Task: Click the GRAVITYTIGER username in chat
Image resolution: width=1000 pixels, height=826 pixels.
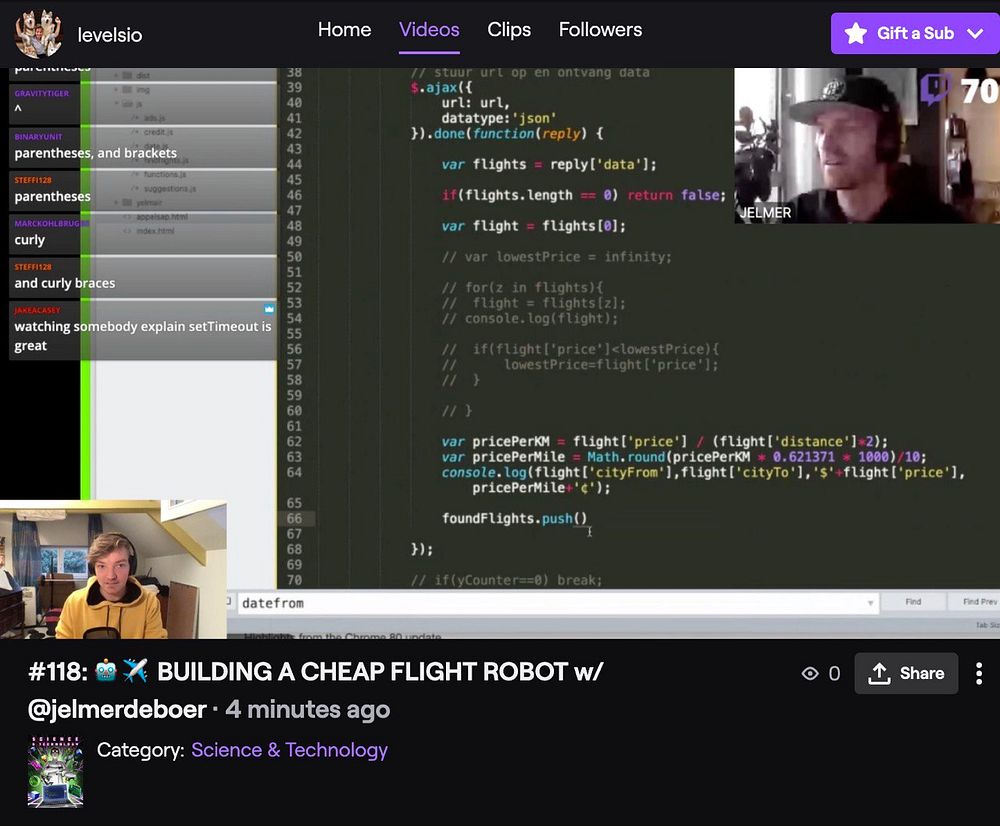Action: [41, 93]
